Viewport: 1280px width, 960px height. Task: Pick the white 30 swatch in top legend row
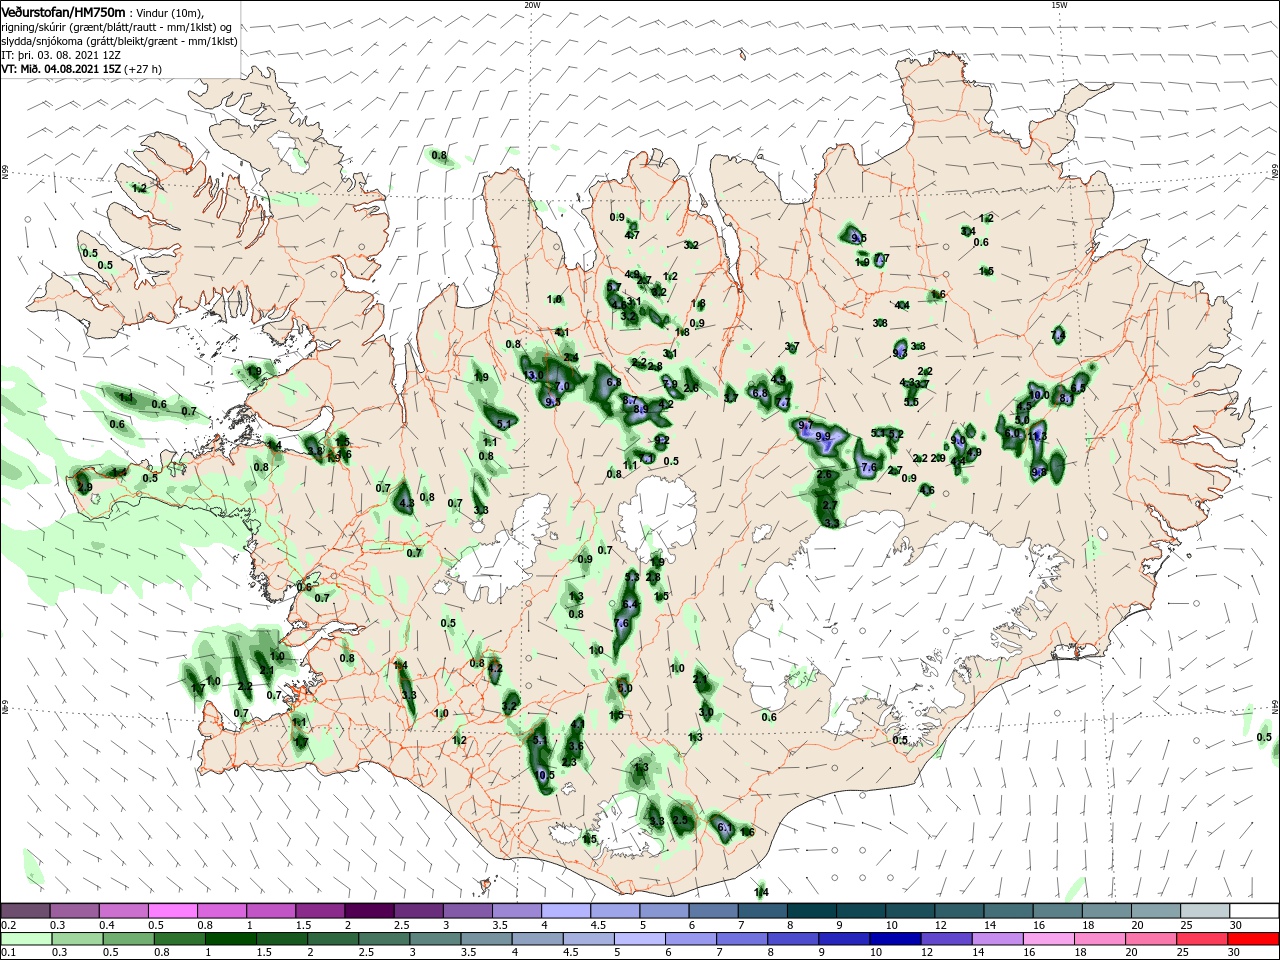tap(1254, 911)
